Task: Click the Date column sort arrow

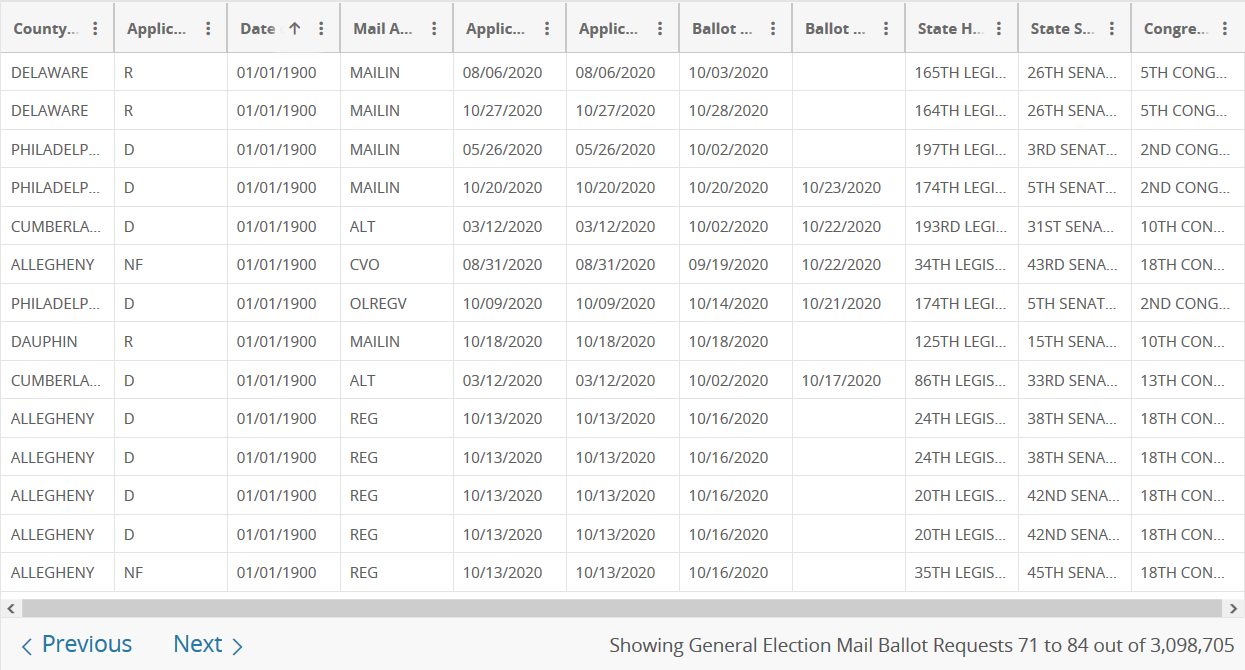Action: (x=294, y=29)
